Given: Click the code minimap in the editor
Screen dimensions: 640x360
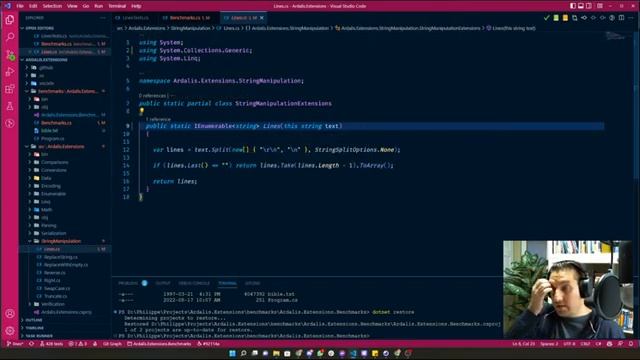Looking at the screenshot, I should 616,37.
